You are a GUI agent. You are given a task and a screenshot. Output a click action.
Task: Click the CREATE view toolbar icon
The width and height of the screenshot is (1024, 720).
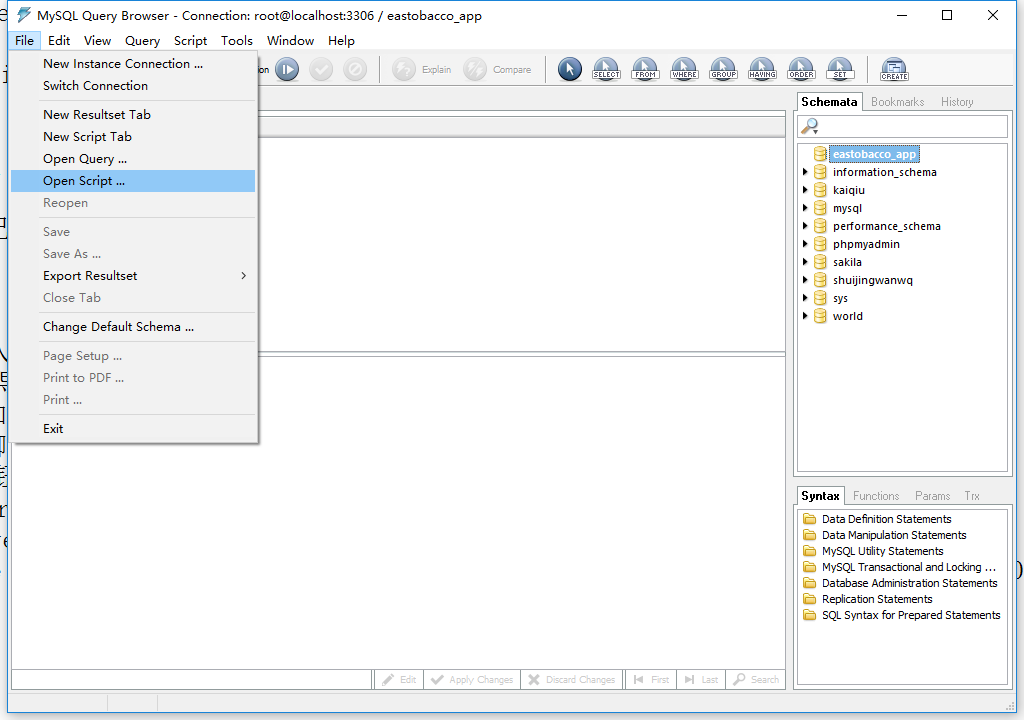click(894, 69)
